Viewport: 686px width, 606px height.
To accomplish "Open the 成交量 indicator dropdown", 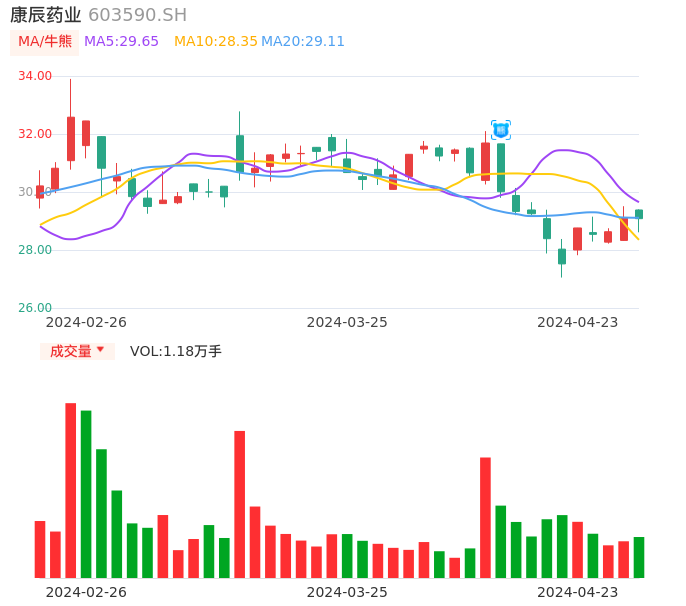I will (x=77, y=351).
